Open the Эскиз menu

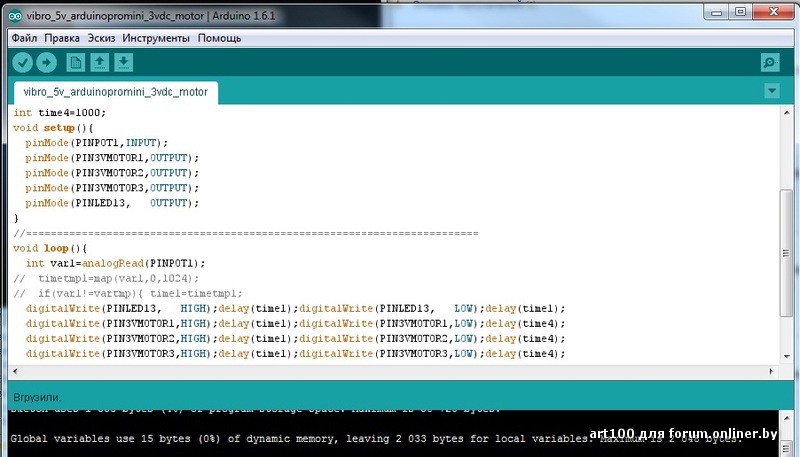click(101, 38)
